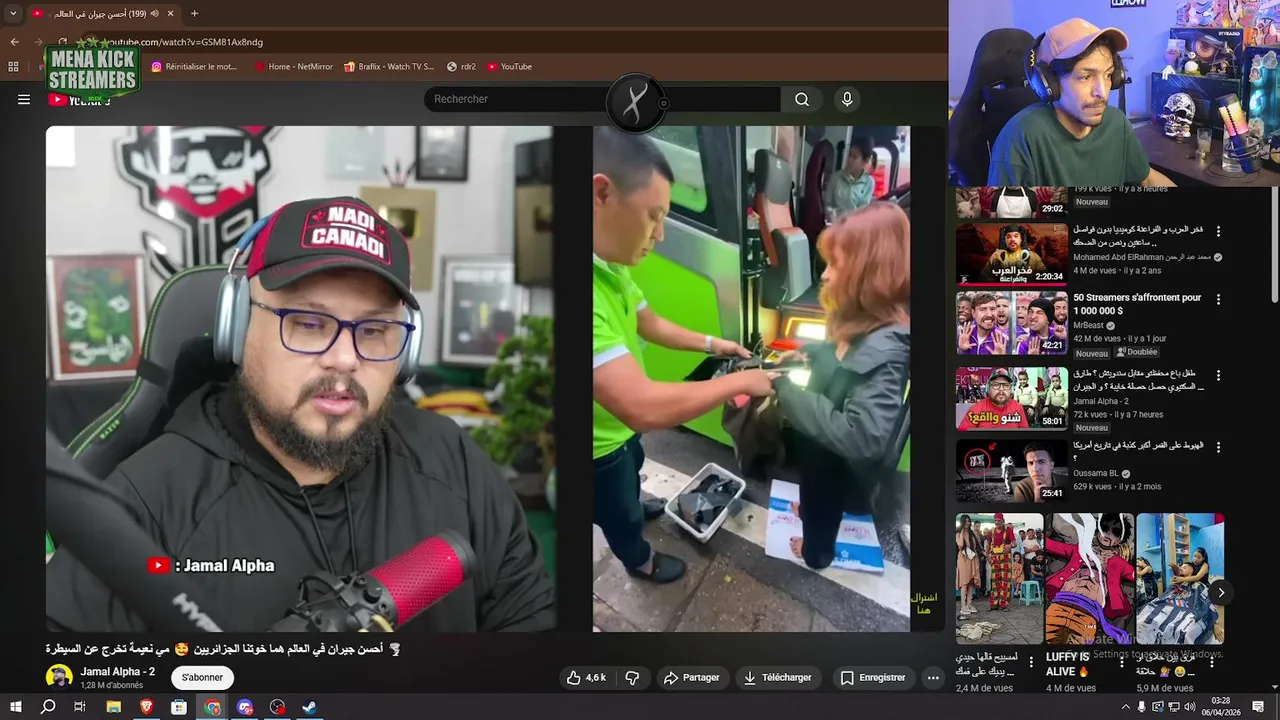Open more actions three-dot menu below video
Image resolution: width=1280 pixels, height=720 pixels.
coord(933,677)
